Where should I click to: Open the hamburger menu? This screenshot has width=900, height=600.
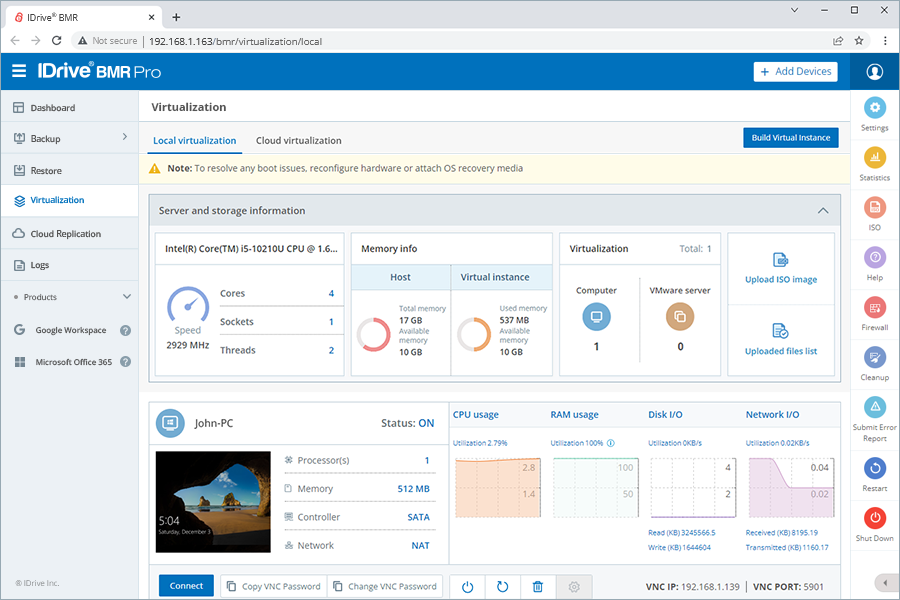click(x=19, y=71)
